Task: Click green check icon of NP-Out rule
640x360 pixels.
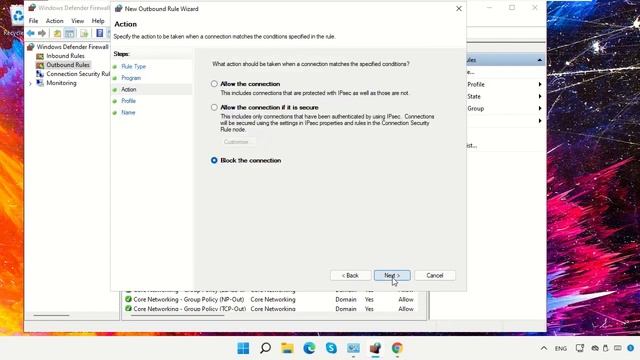Action: click(x=128, y=299)
